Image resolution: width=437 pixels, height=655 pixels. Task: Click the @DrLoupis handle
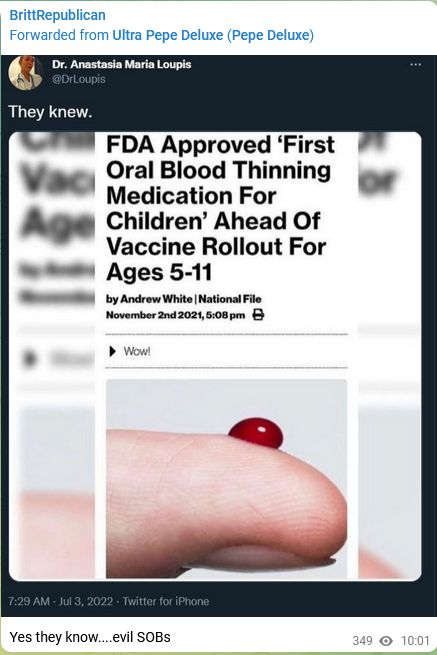tap(79, 79)
